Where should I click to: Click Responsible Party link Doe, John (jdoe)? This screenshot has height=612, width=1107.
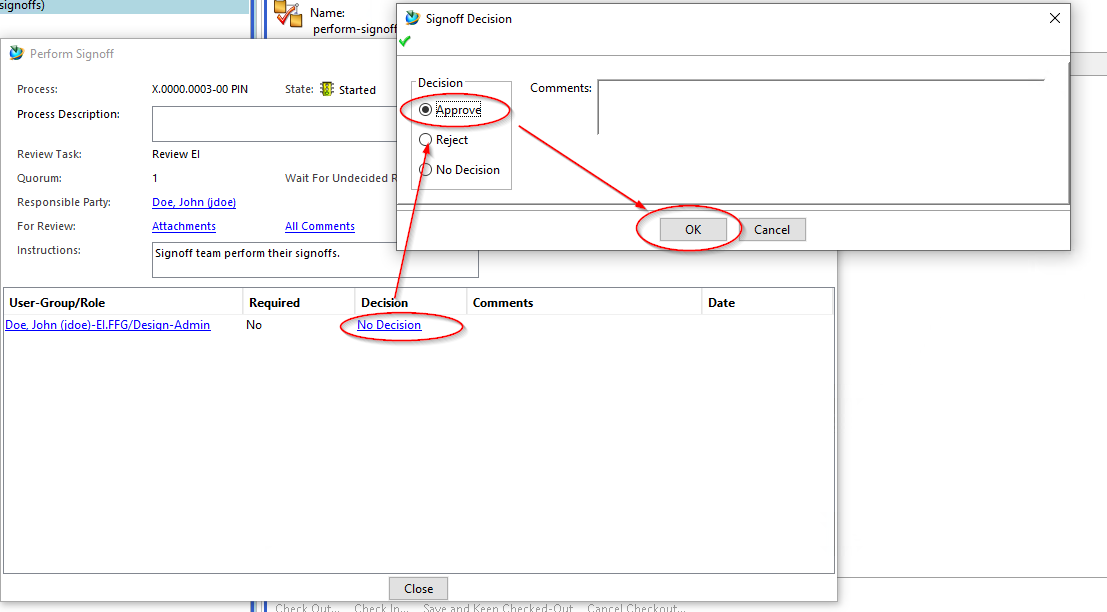pyautogui.click(x=194, y=202)
